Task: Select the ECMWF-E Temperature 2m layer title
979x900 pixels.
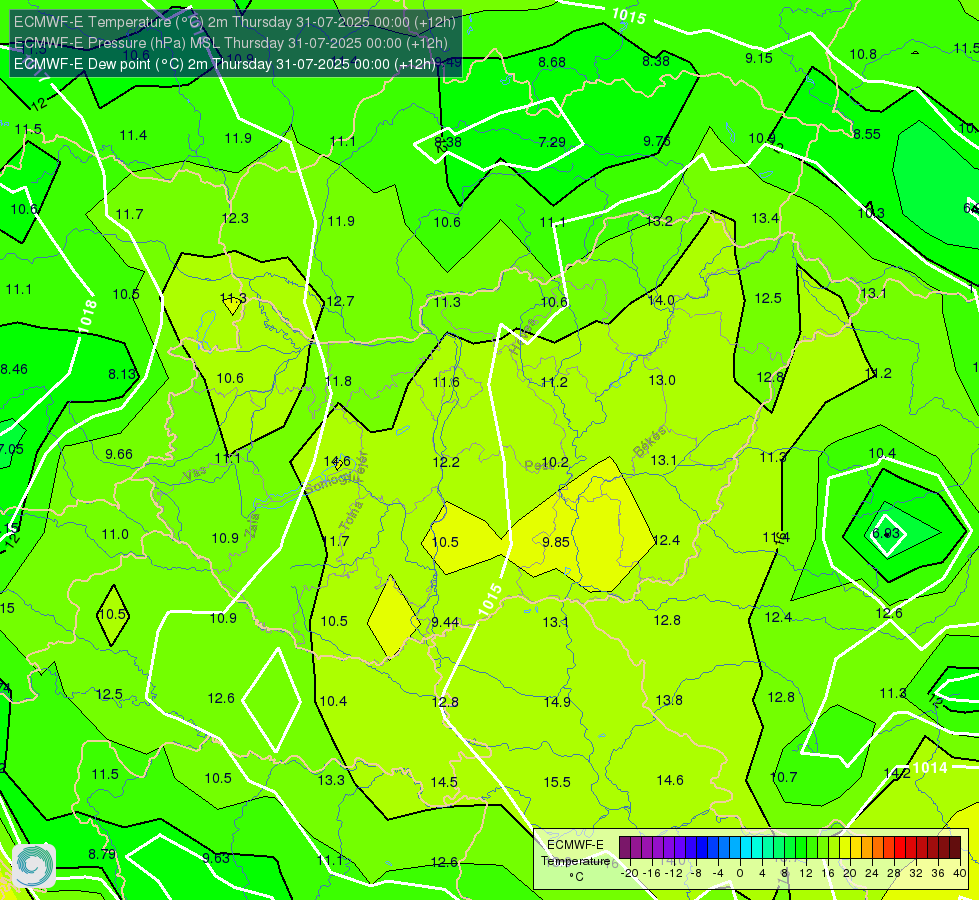Action: click(235, 22)
